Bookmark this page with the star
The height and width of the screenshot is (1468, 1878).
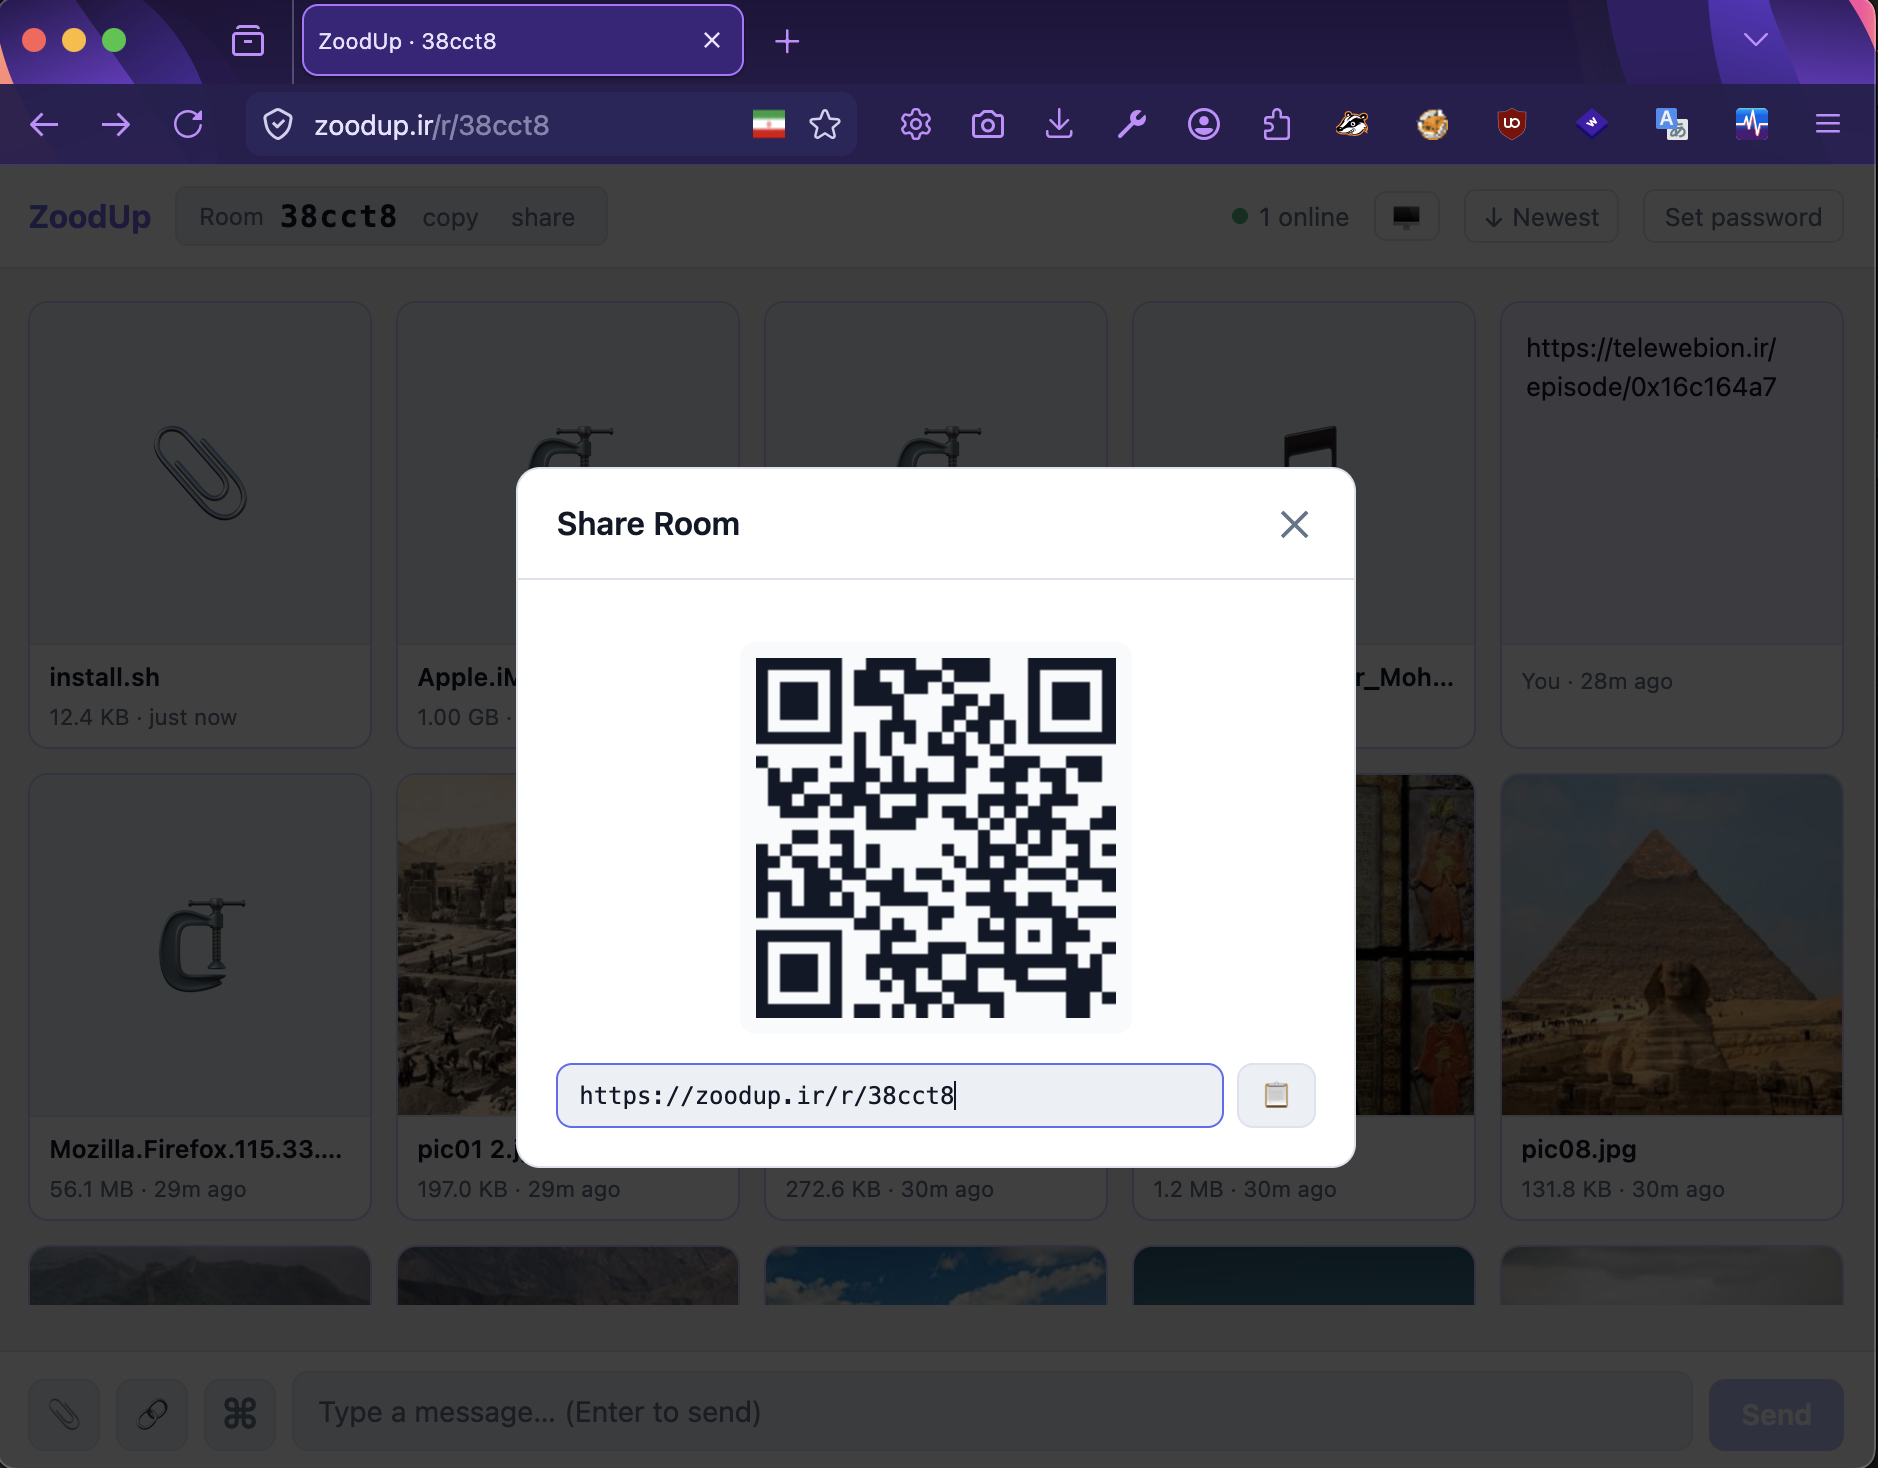click(825, 124)
